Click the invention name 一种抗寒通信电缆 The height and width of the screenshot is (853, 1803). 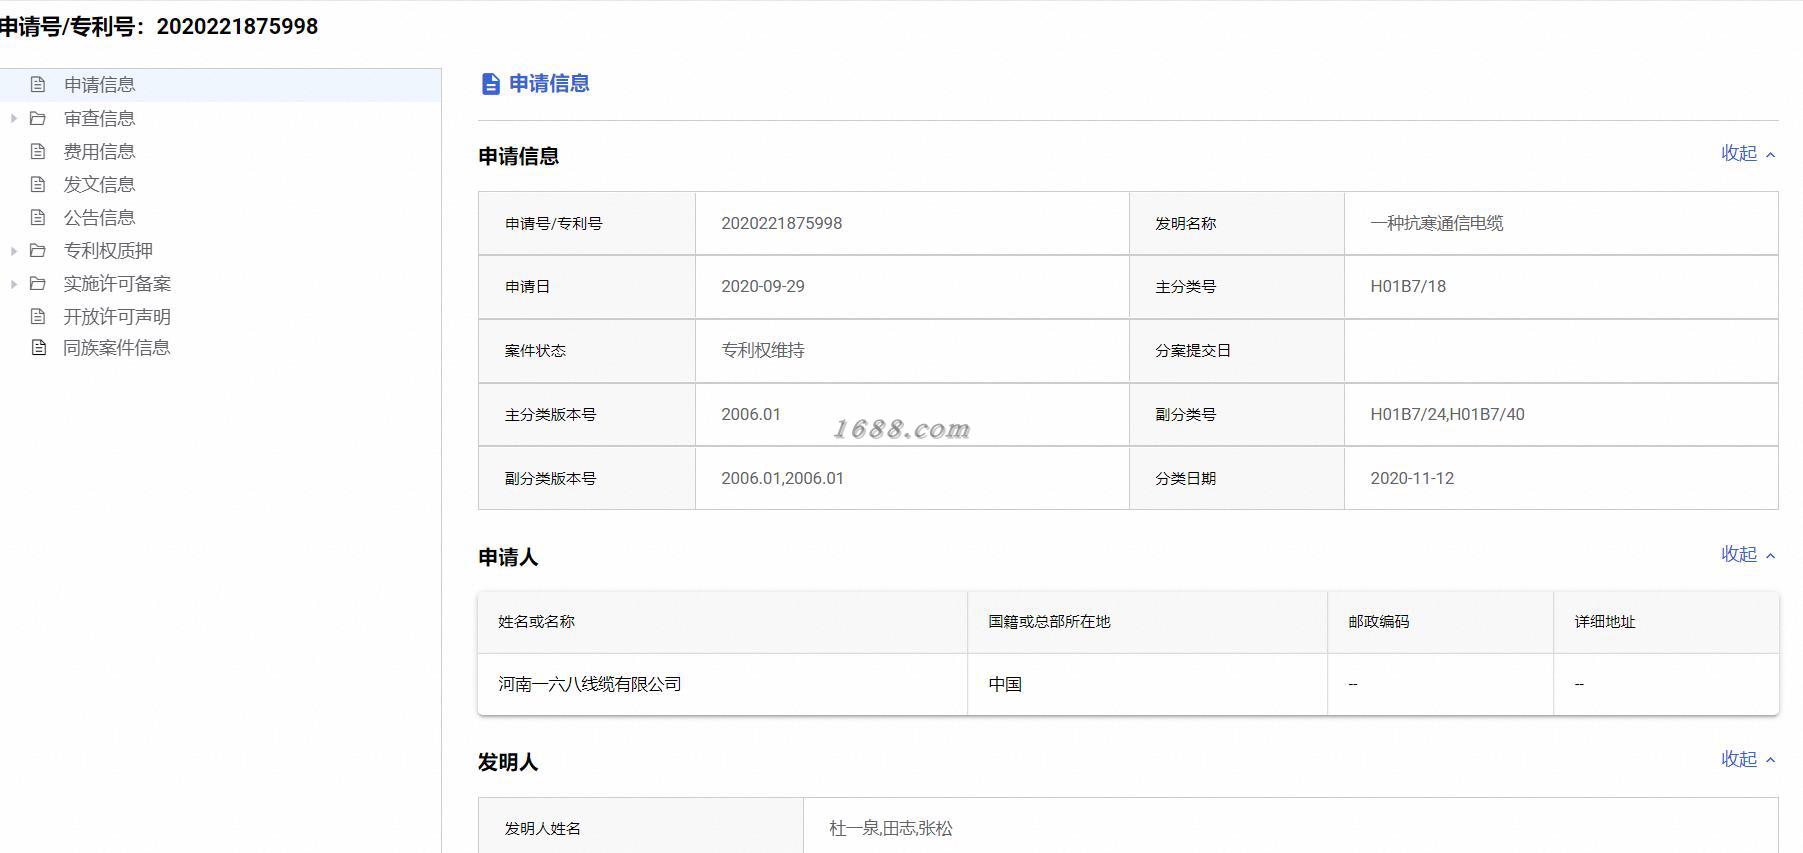pos(1437,223)
